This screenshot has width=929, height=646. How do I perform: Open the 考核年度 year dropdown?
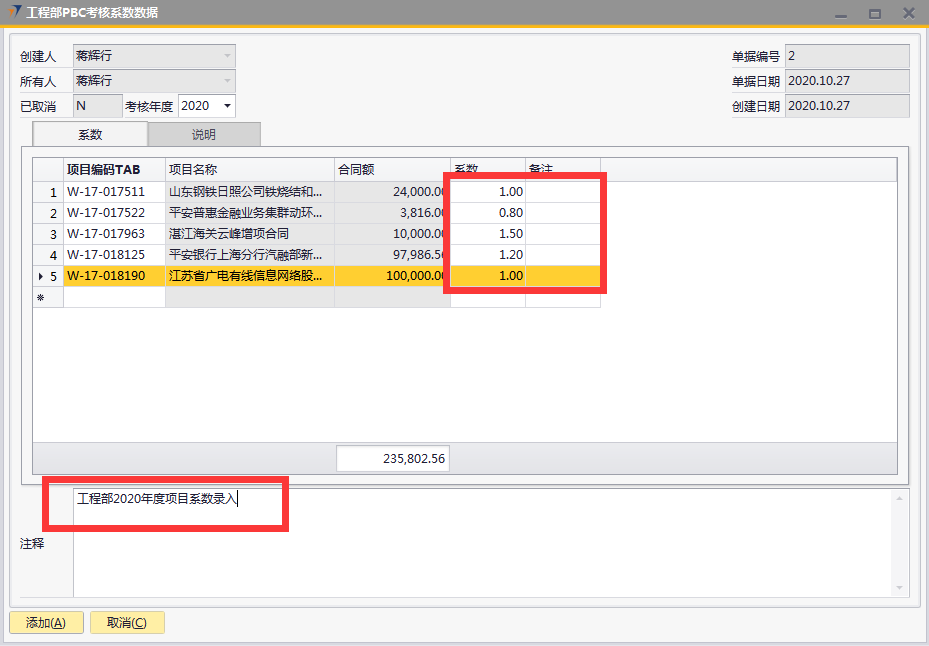click(x=227, y=106)
